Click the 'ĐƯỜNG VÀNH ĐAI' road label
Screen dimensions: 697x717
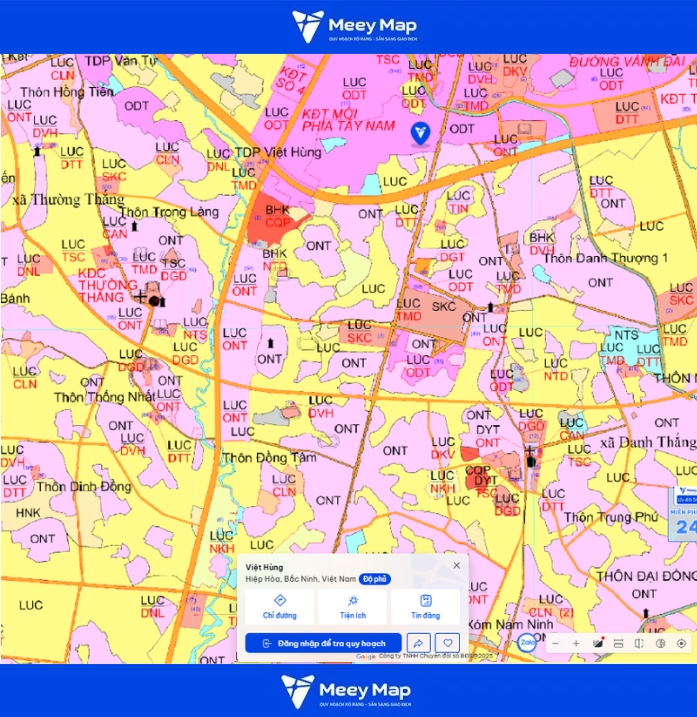(627, 62)
